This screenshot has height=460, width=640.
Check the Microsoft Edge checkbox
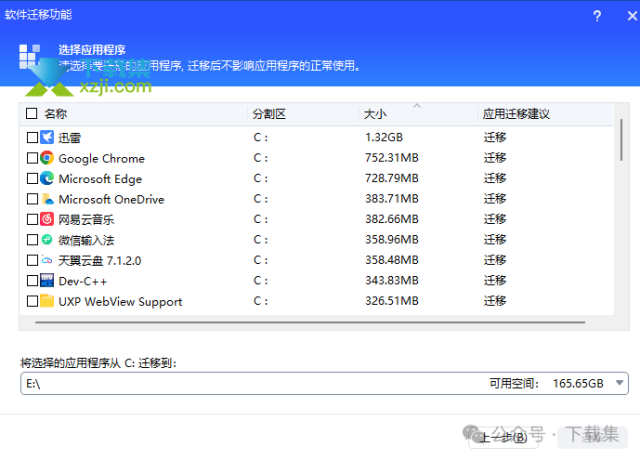click(32, 178)
